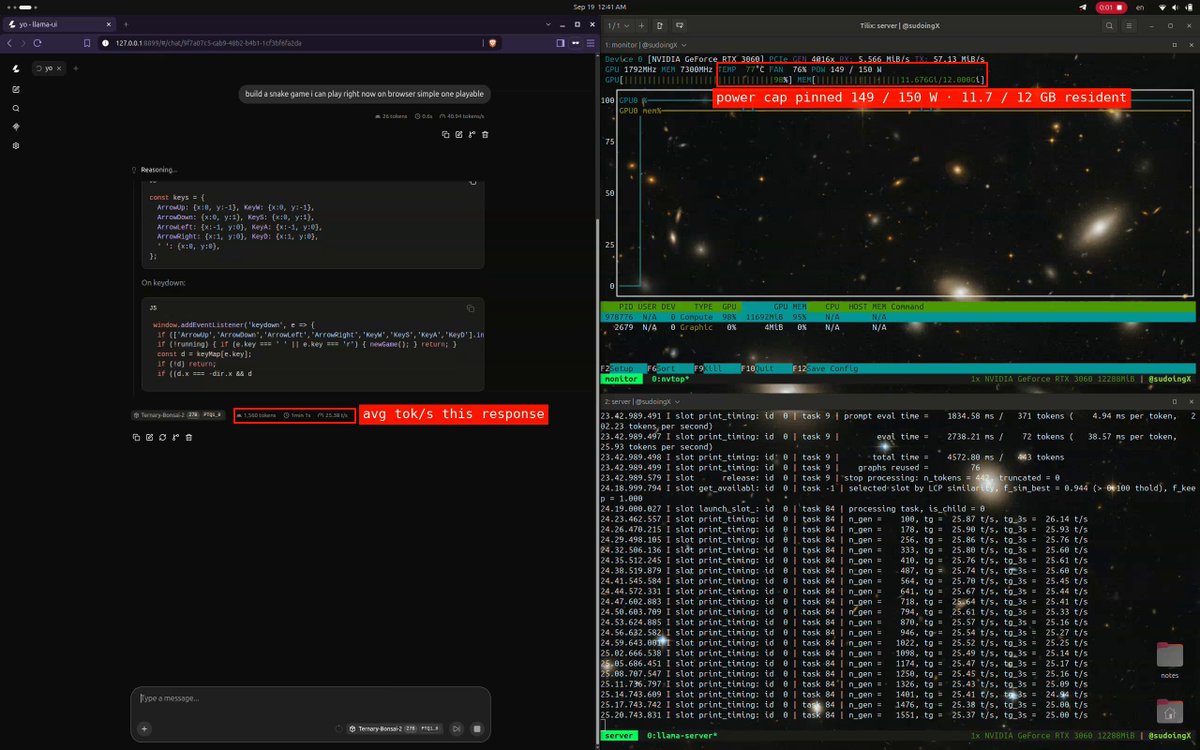Regenerate the assistant response

[162, 437]
